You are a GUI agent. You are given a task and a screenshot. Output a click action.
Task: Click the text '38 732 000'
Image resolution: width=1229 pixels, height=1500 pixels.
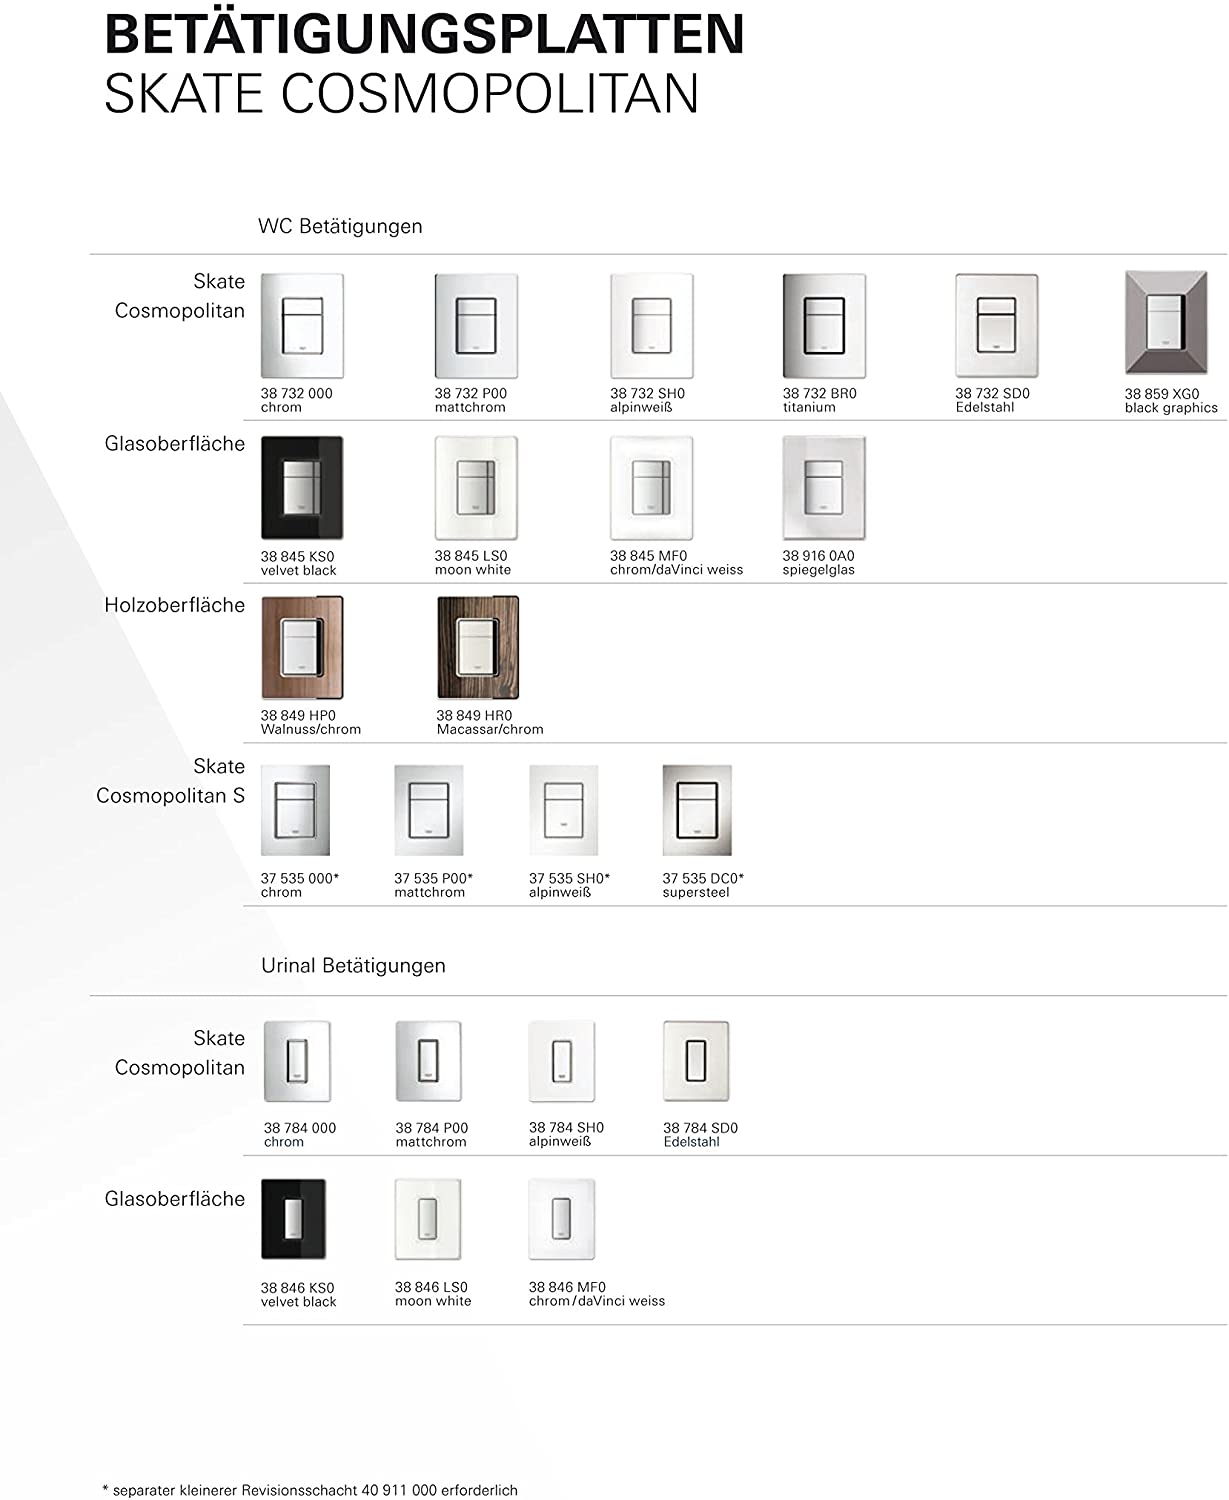click(x=297, y=394)
